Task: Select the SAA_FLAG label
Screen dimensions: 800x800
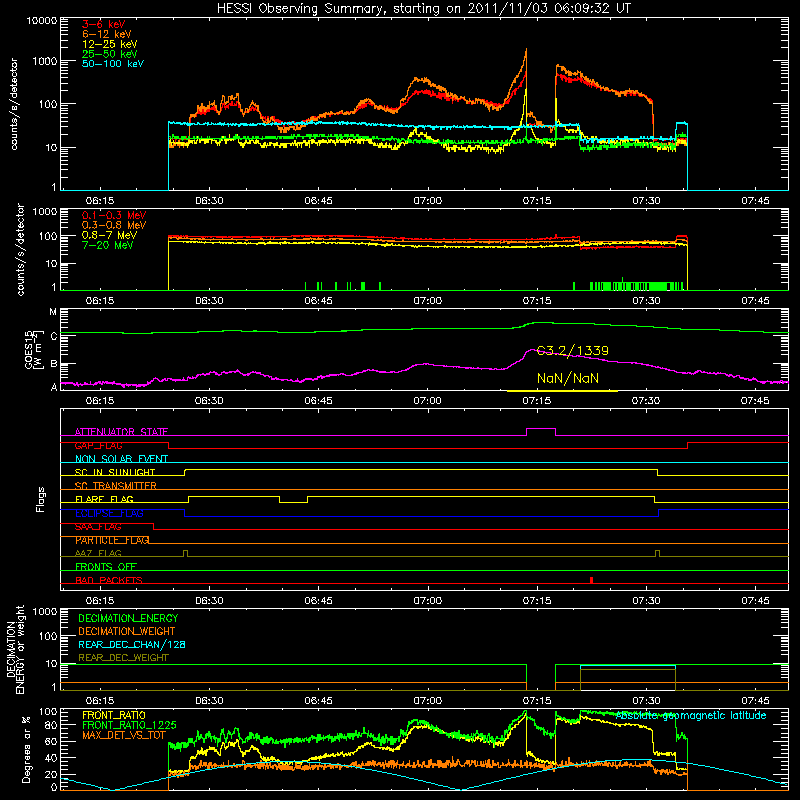Action: click(98, 527)
